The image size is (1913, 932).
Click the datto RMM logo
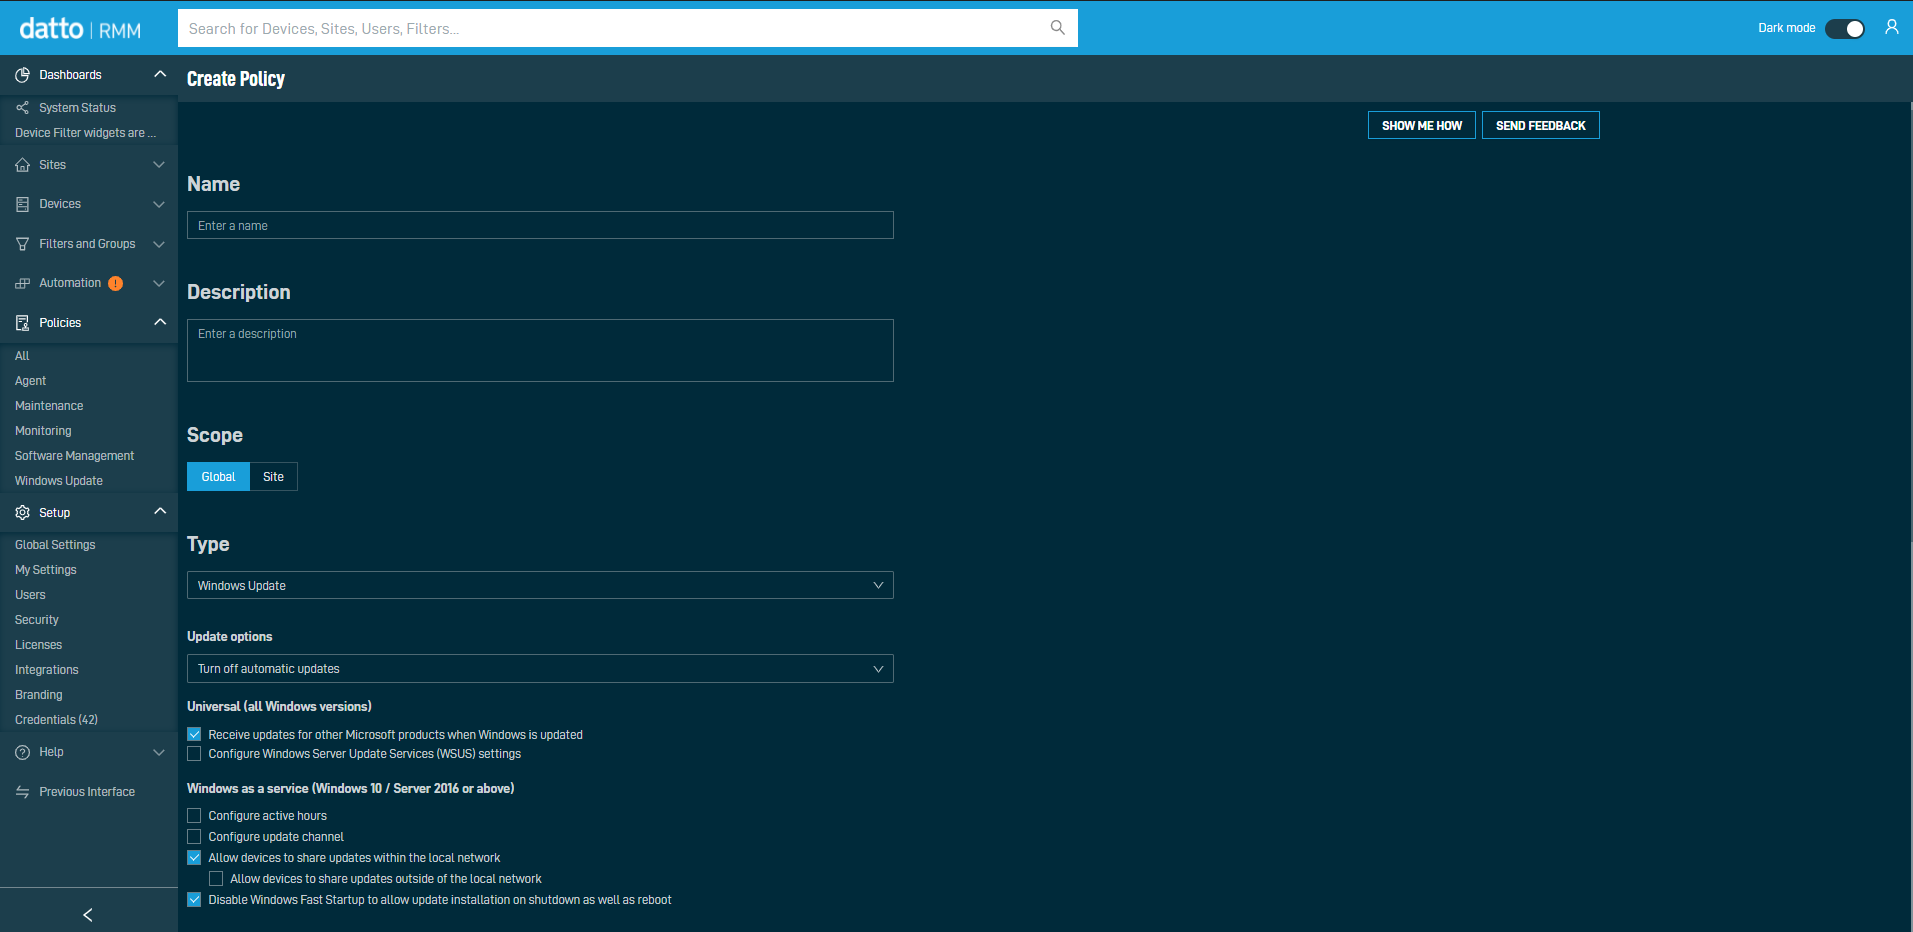pos(80,29)
